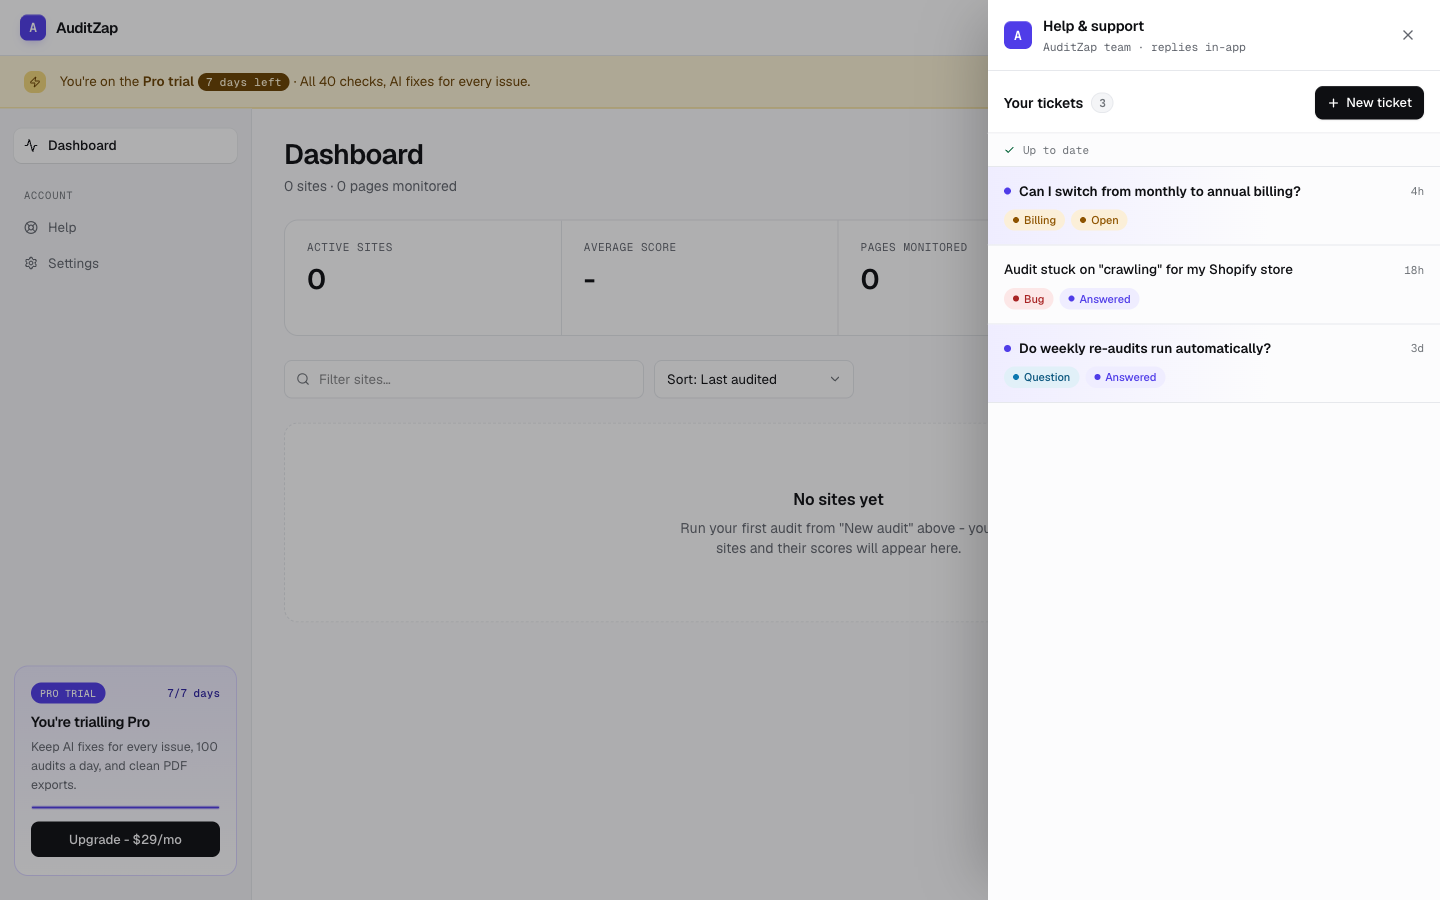
Task: Click the No sites yet heading
Action: pos(838,499)
